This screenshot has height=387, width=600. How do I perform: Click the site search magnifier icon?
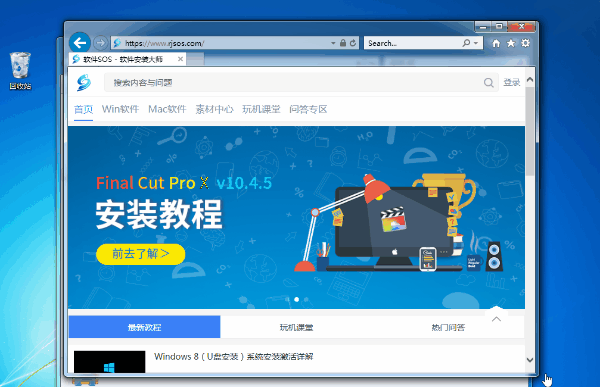point(488,83)
